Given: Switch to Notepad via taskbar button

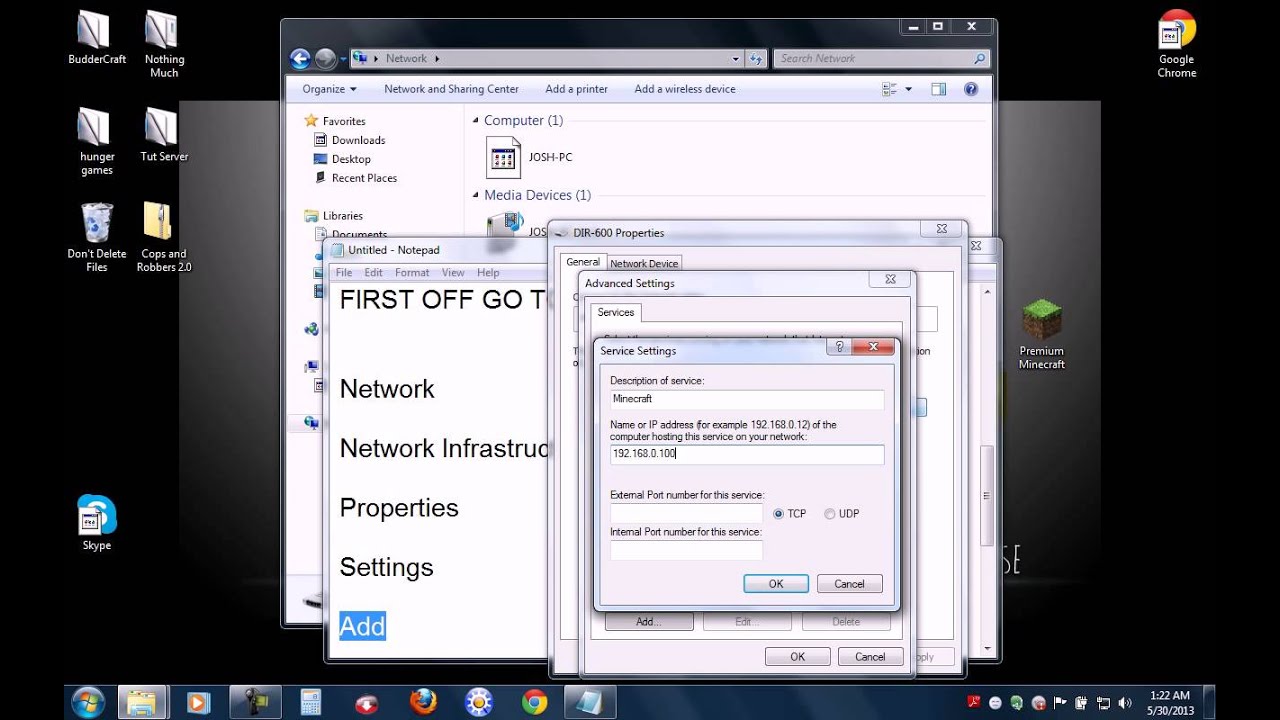Looking at the screenshot, I should pyautogui.click(x=589, y=703).
